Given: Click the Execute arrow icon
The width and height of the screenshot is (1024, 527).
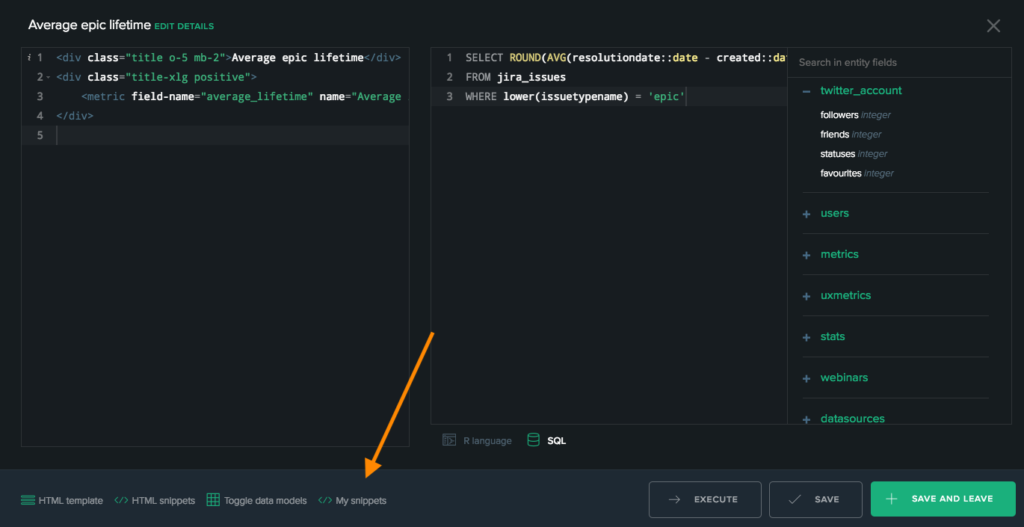Looking at the screenshot, I should tap(675, 500).
